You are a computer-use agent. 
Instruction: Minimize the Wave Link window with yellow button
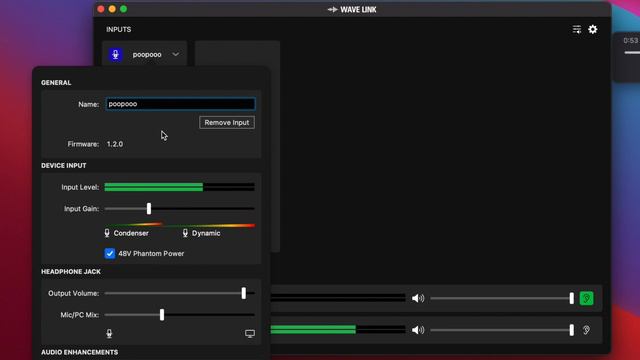(112, 9)
